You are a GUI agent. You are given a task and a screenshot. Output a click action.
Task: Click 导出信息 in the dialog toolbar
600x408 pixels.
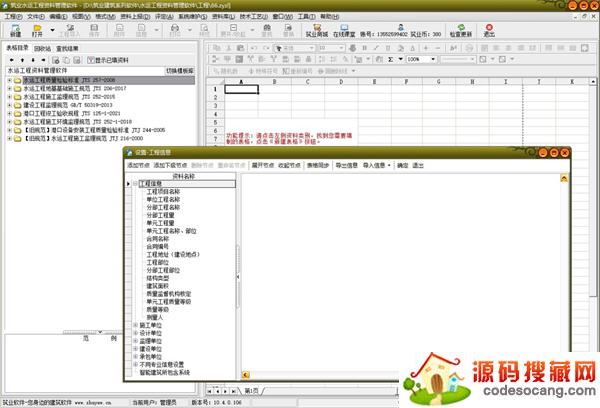pos(347,165)
